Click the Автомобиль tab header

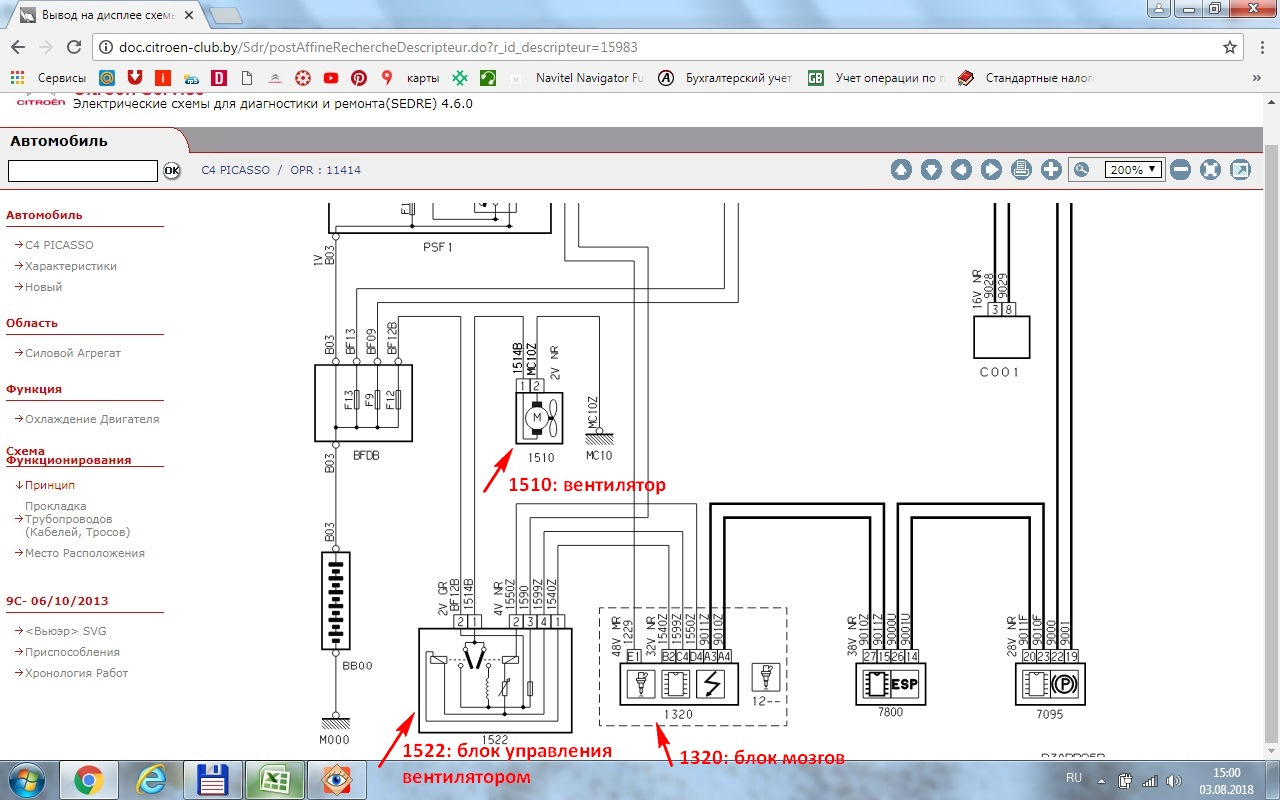point(59,141)
